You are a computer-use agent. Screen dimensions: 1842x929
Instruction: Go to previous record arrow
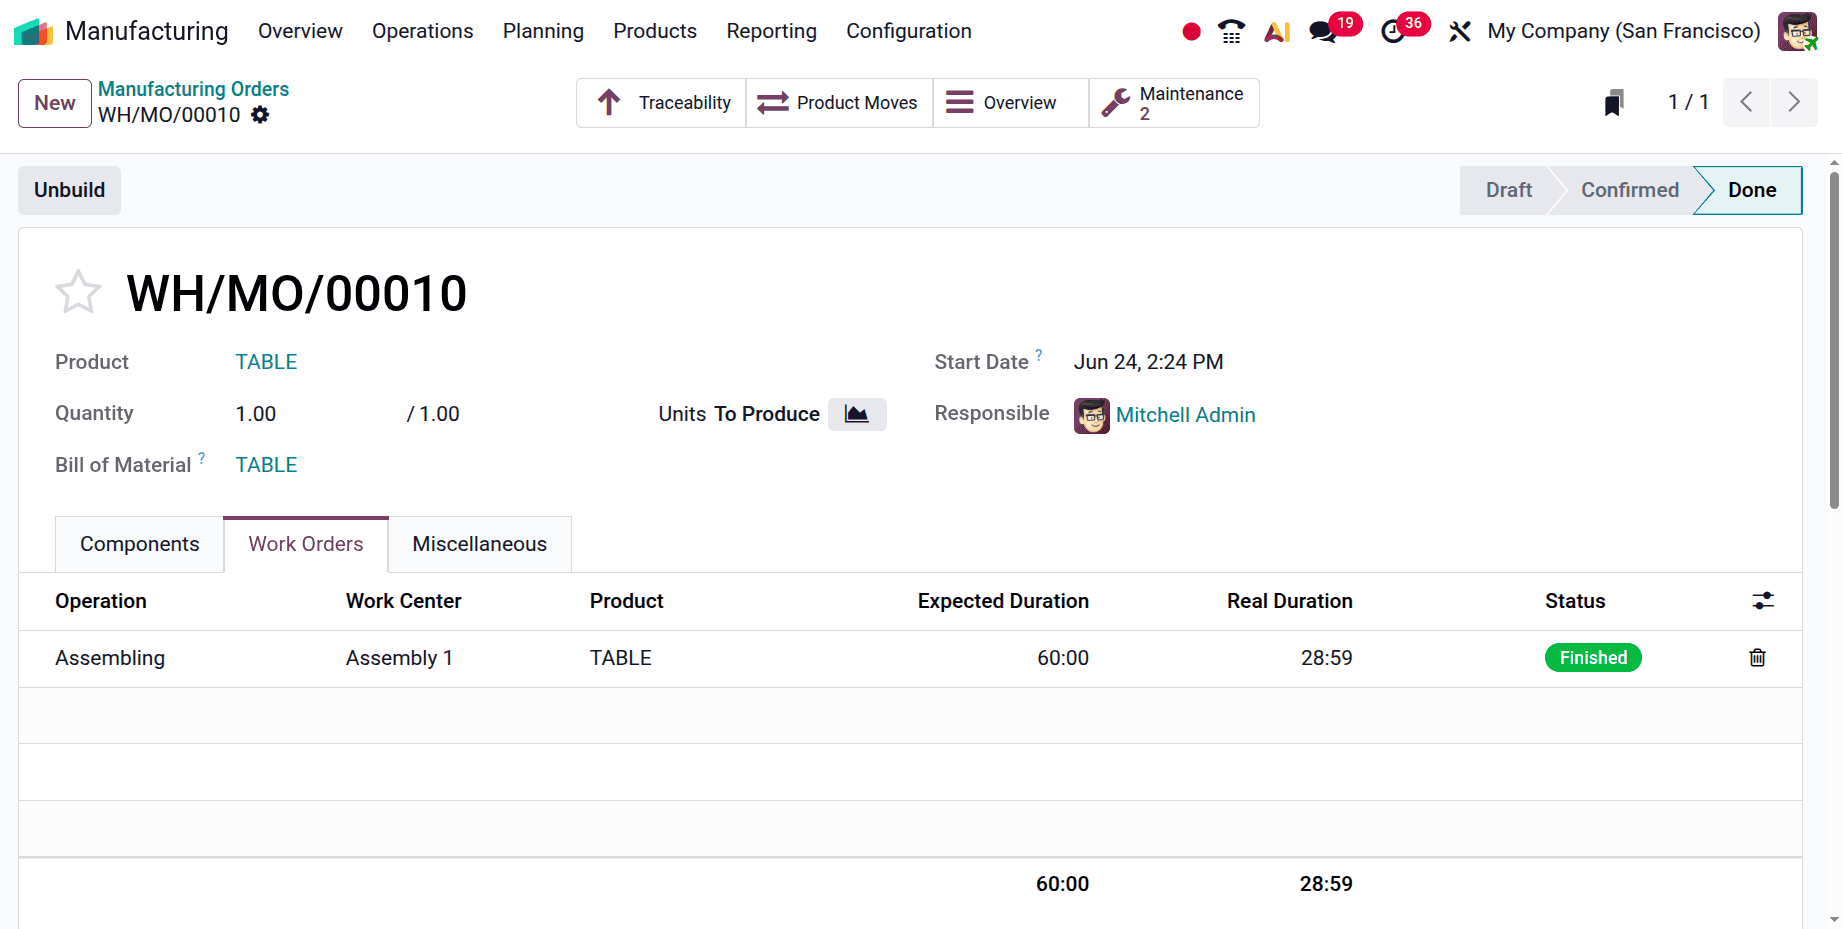(x=1747, y=102)
